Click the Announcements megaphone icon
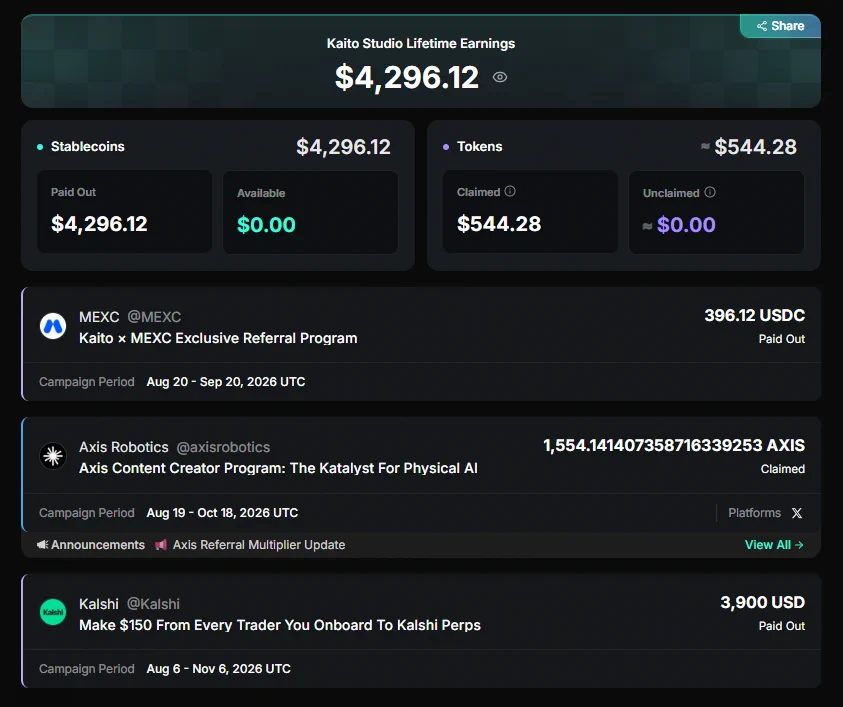This screenshot has height=707, width=843. coord(42,545)
